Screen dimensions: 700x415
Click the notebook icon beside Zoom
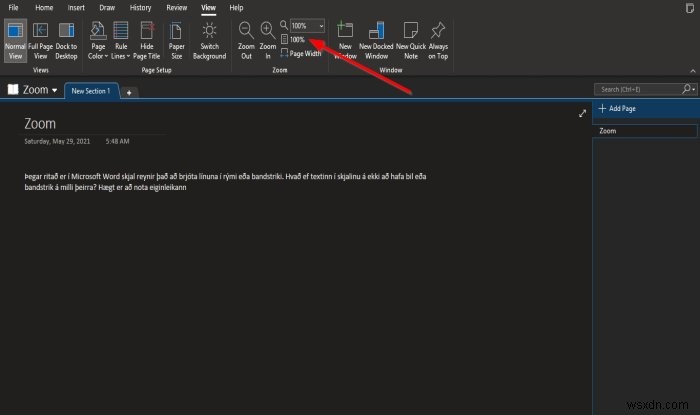13,89
